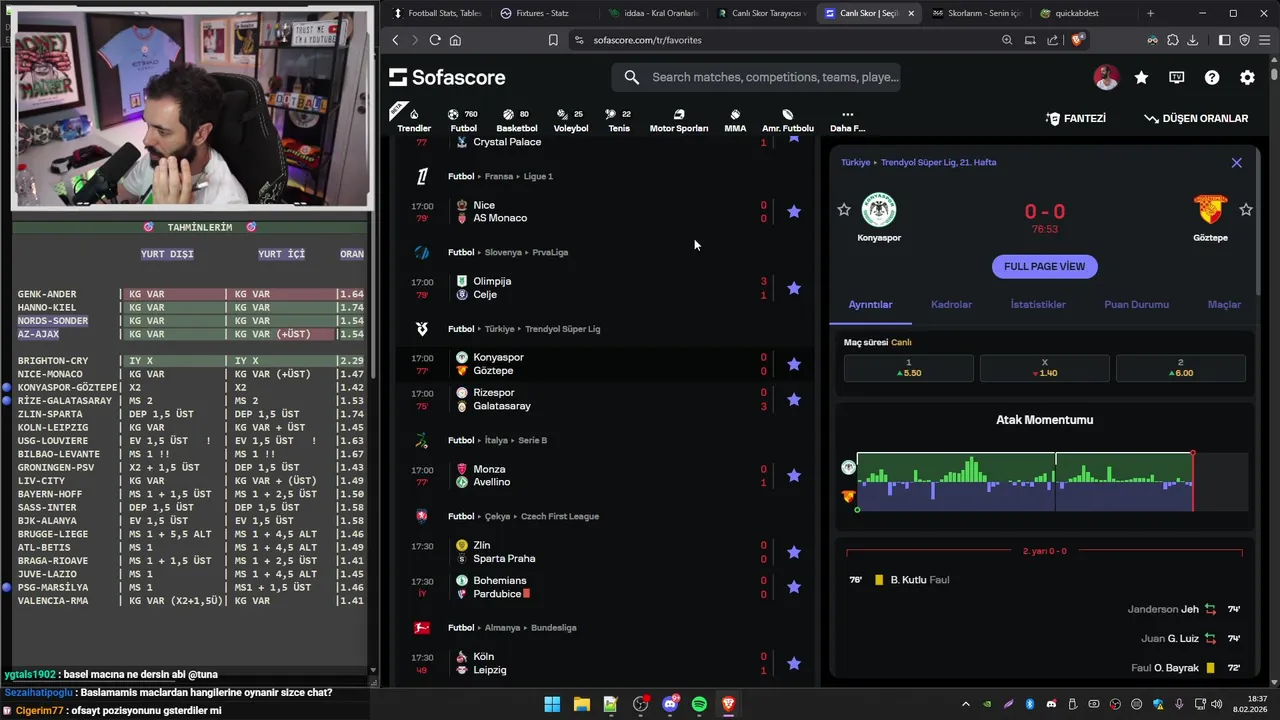Bookmark this page in the browser
Image resolution: width=1280 pixels, height=720 pixels.
coord(553,40)
